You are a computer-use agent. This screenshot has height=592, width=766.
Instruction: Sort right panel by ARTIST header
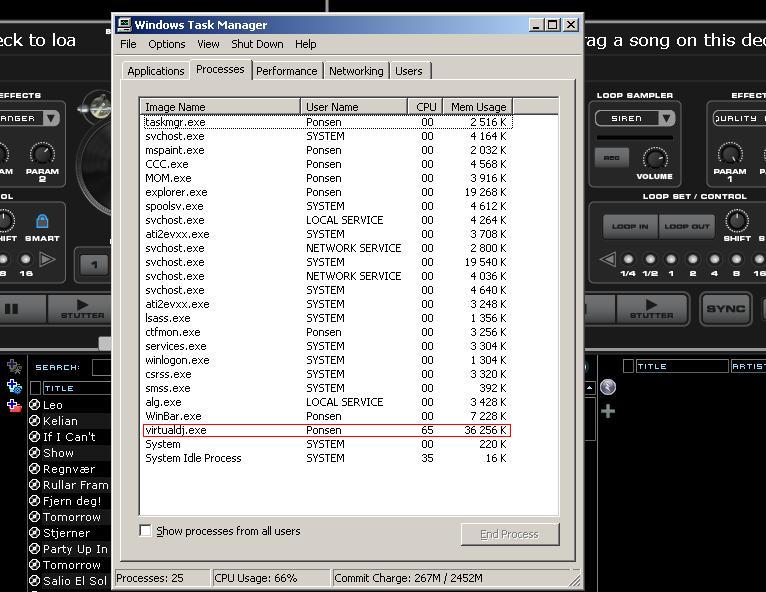tap(748, 366)
